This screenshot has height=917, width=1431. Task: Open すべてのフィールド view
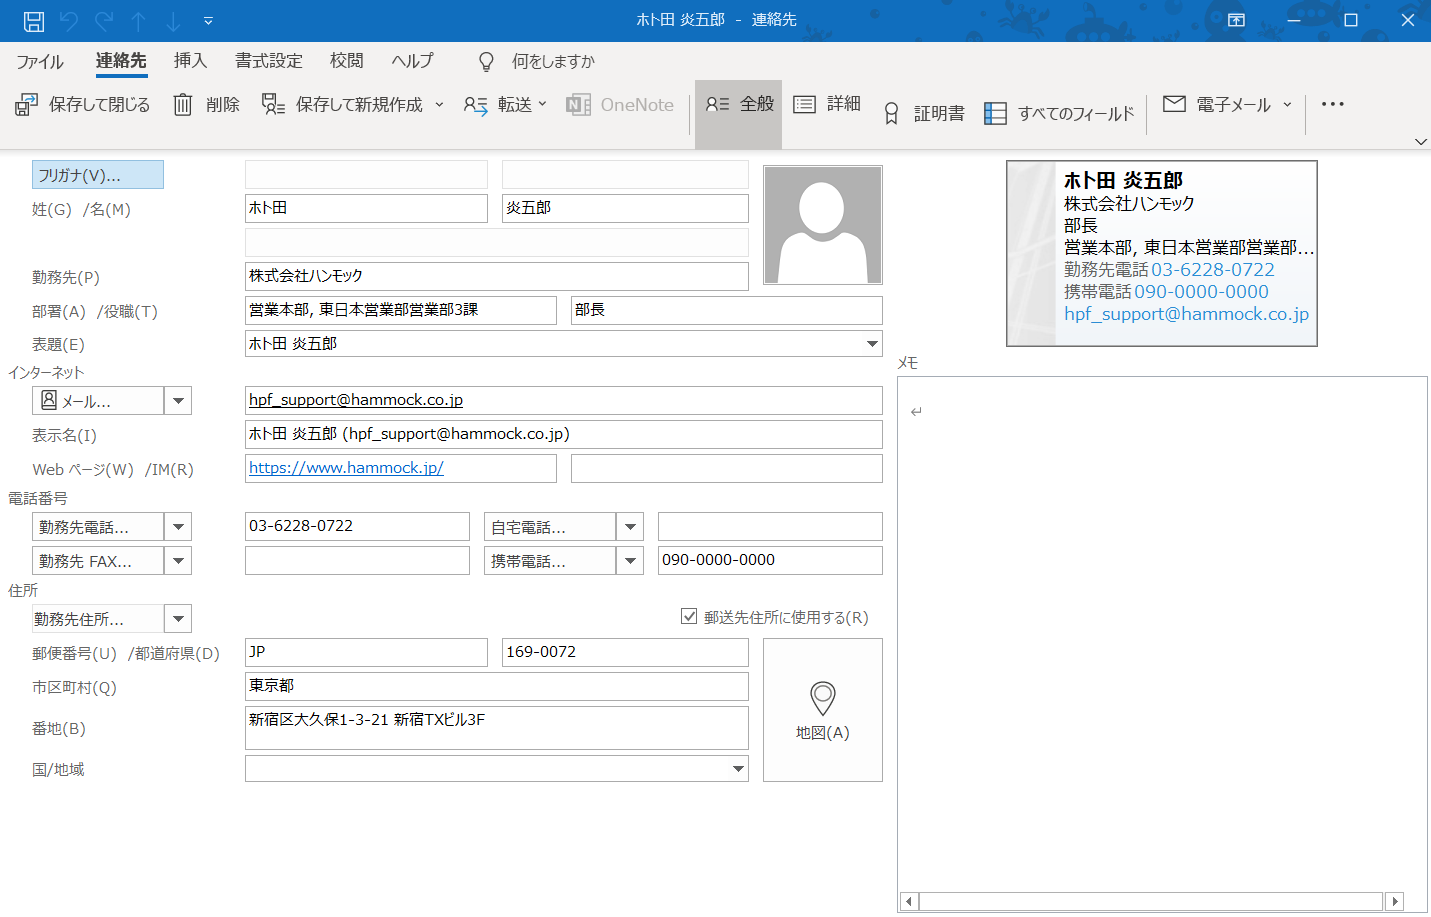click(x=1060, y=114)
